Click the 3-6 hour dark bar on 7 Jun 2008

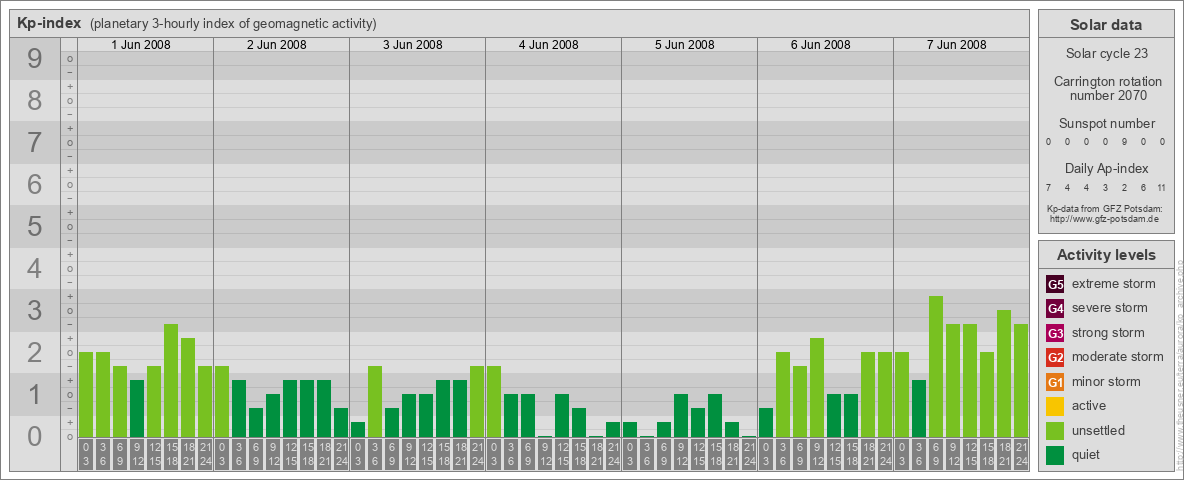tap(919, 408)
